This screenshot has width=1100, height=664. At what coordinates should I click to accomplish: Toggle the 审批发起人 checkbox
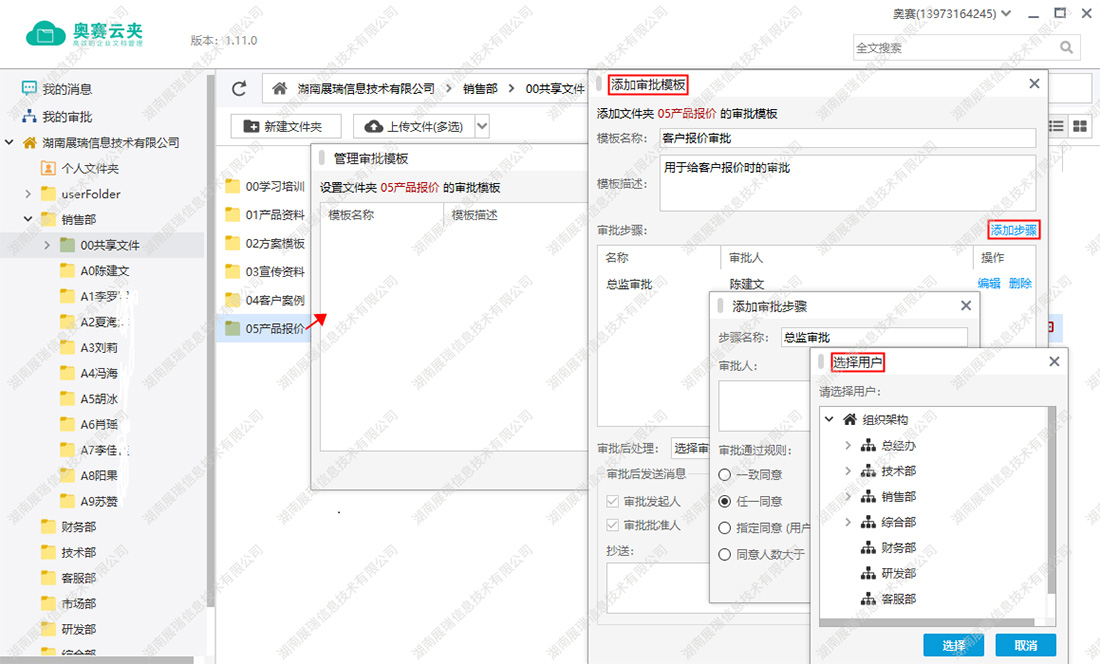tap(613, 501)
